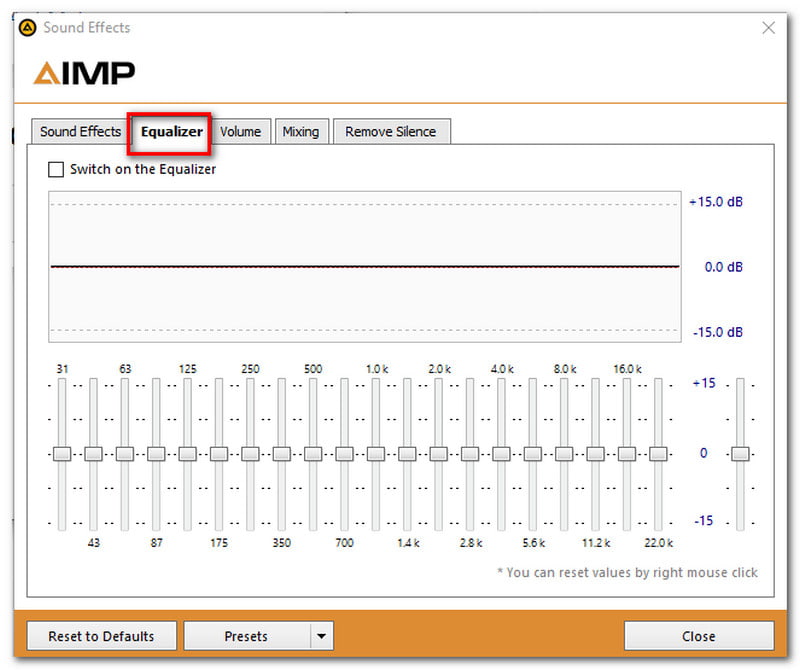
Task: Open the Presets dropdown arrow
Action: click(321, 636)
